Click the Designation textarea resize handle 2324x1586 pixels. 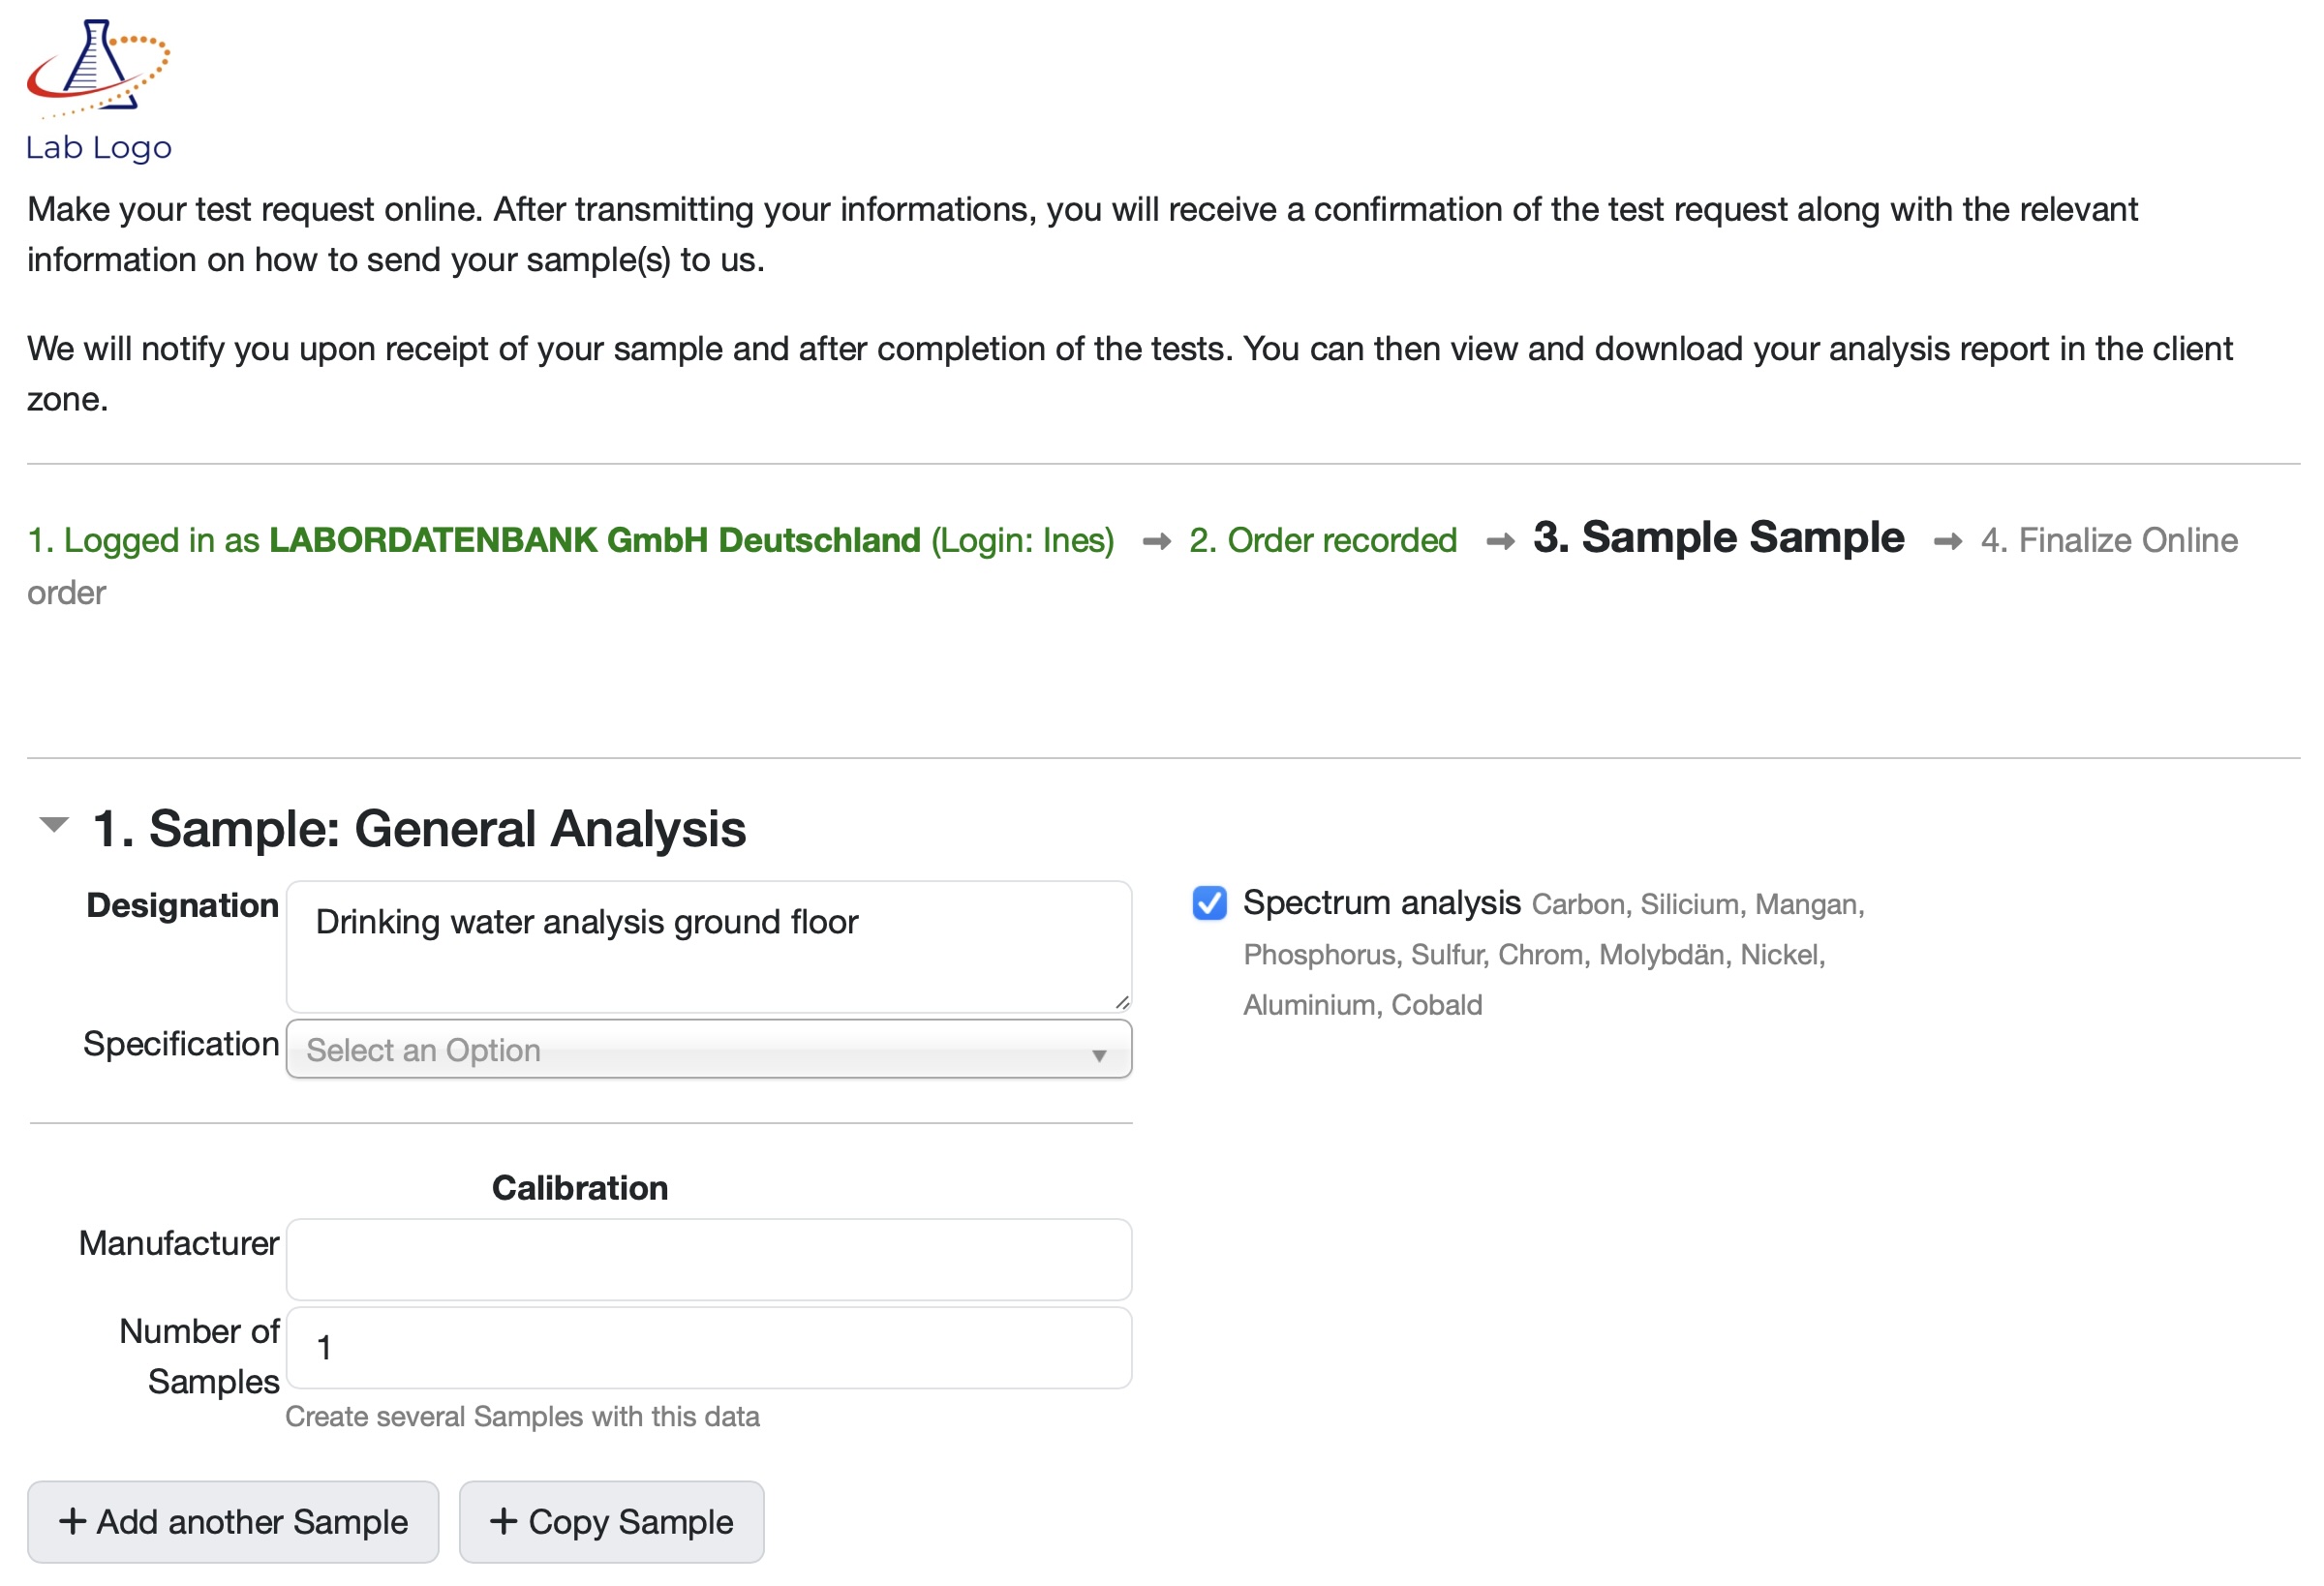click(1122, 1002)
